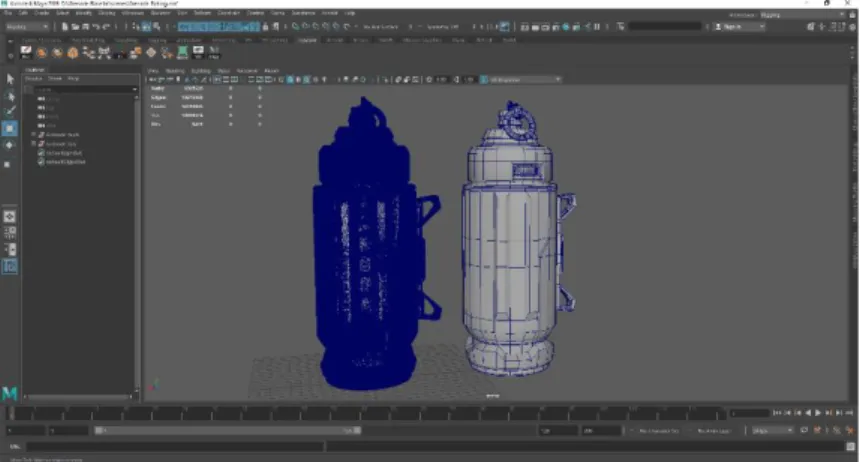Open the viewport view transform dropdown

[521, 80]
